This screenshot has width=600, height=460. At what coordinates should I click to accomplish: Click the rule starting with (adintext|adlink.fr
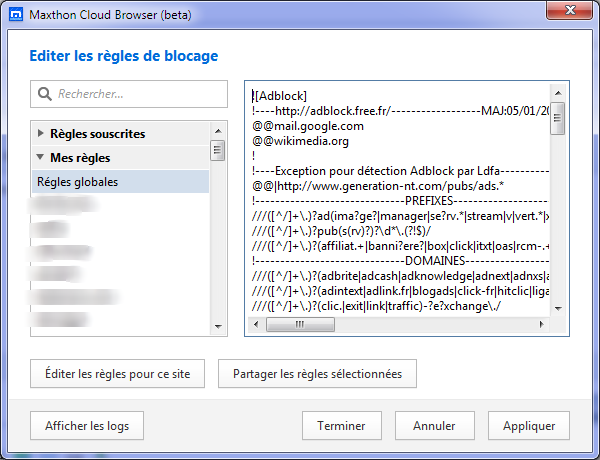pos(400,291)
